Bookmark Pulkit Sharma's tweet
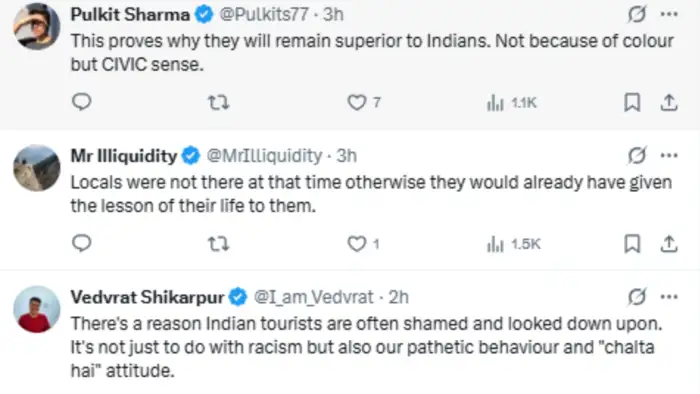 click(632, 103)
